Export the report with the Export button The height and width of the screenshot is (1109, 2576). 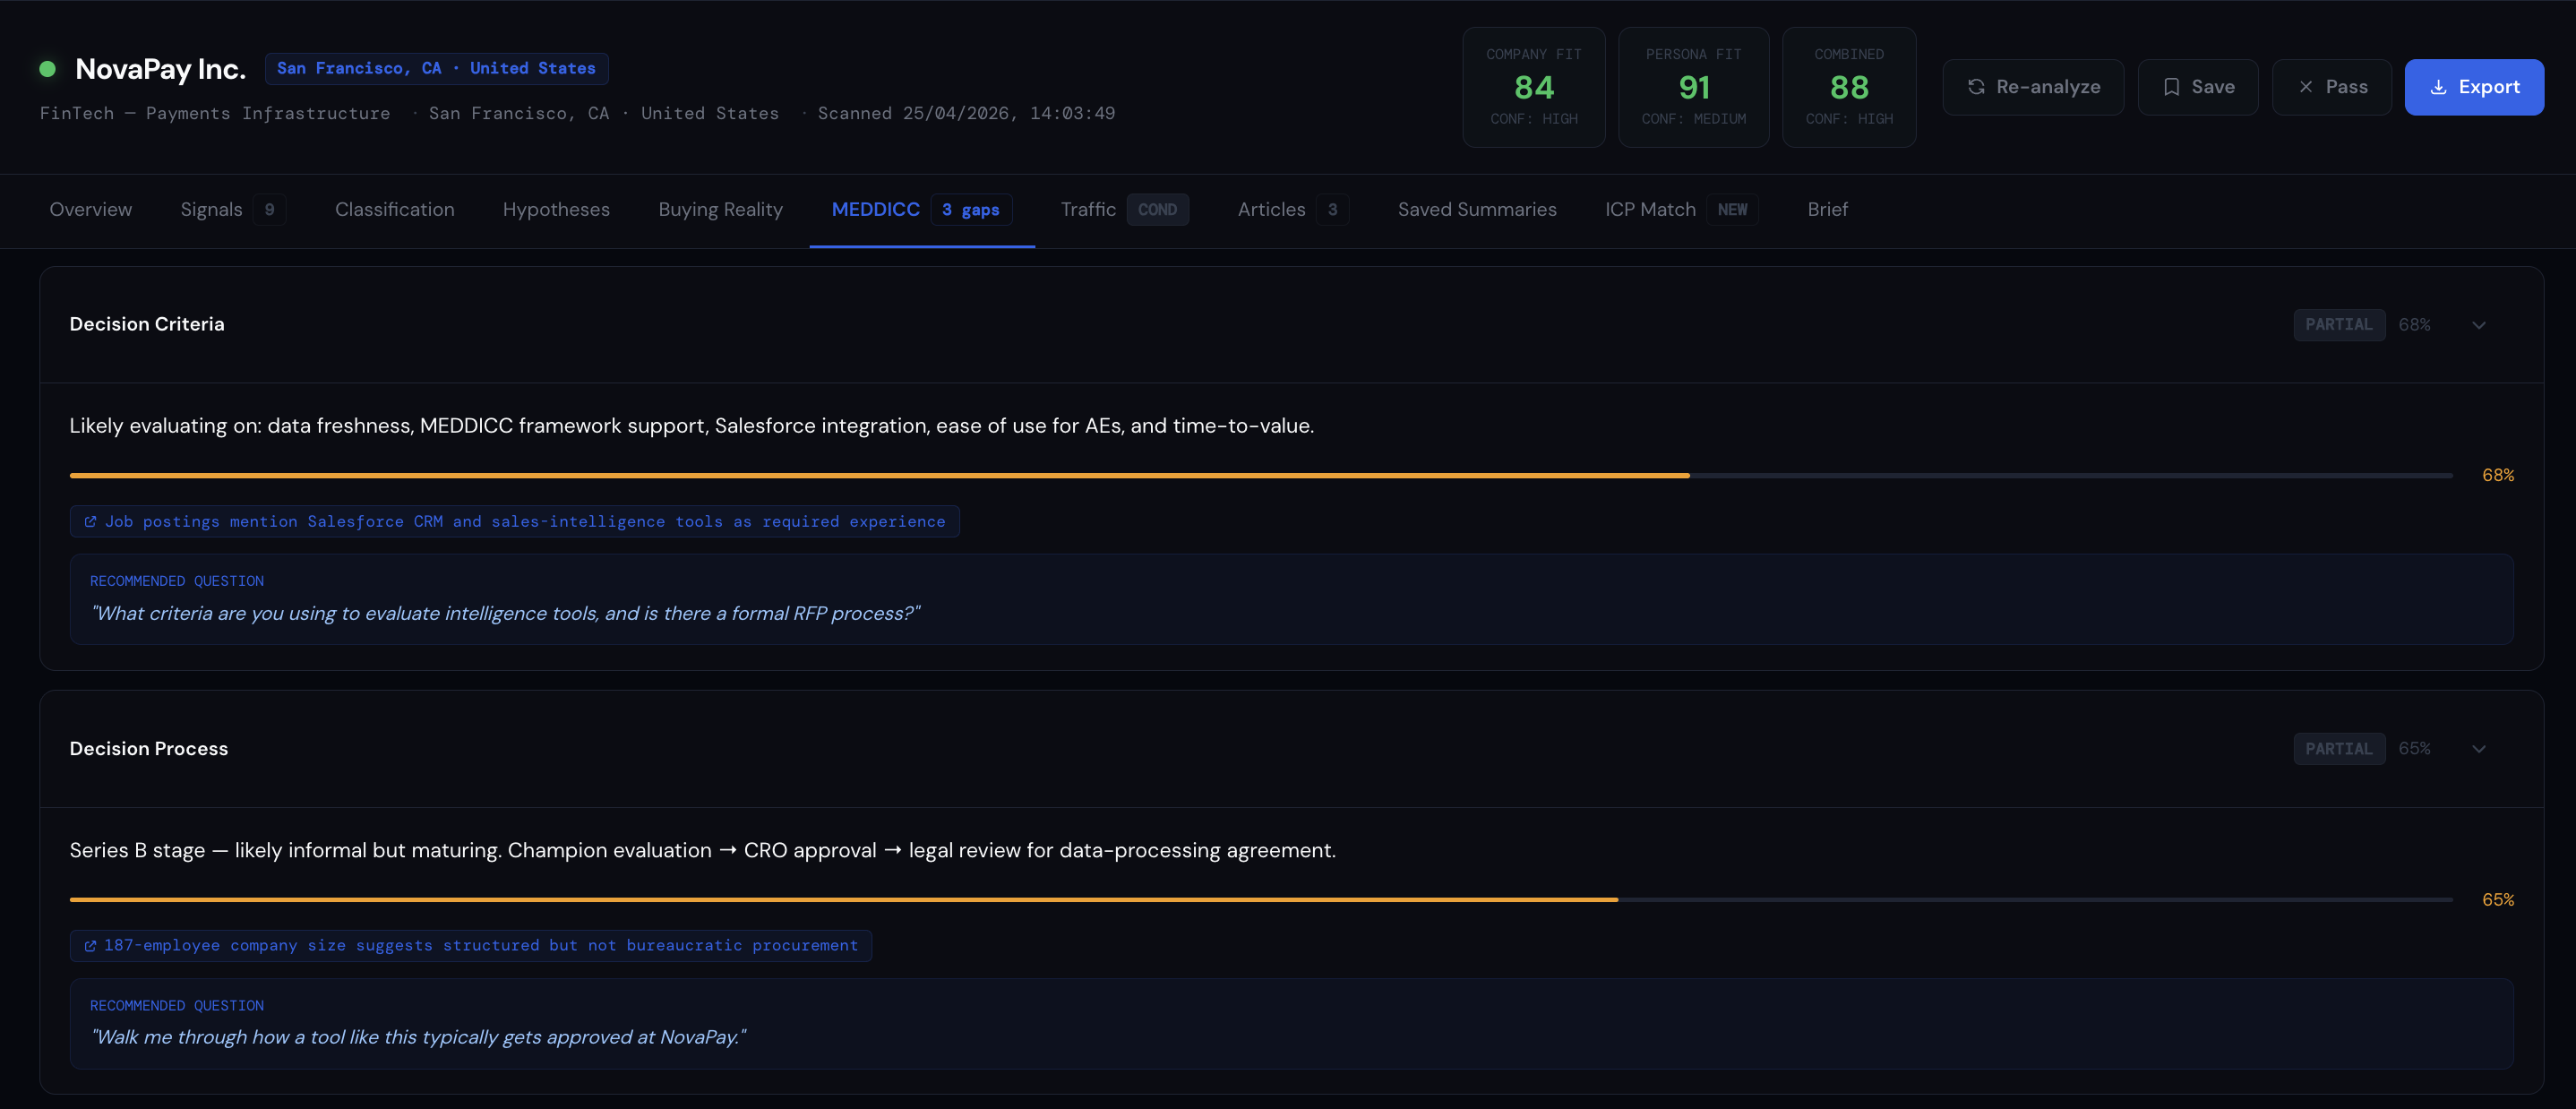pos(2474,87)
